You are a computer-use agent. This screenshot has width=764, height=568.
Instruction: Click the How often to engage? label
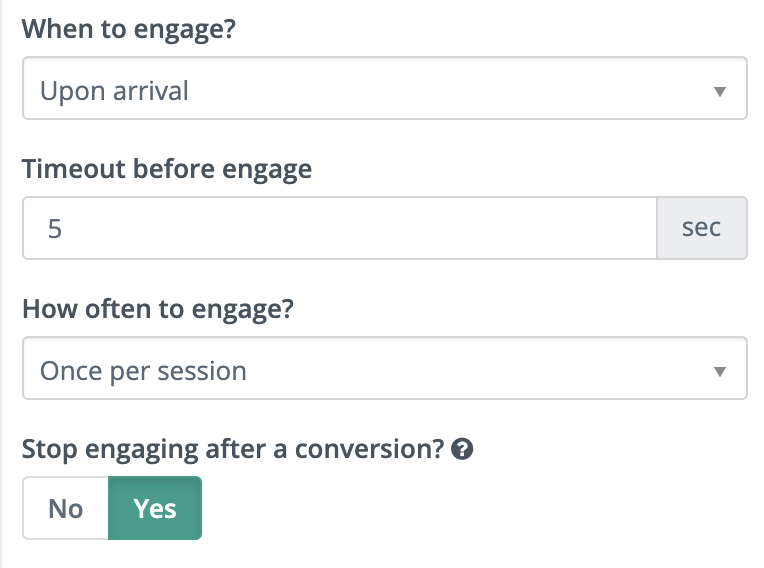pyautogui.click(x=157, y=309)
